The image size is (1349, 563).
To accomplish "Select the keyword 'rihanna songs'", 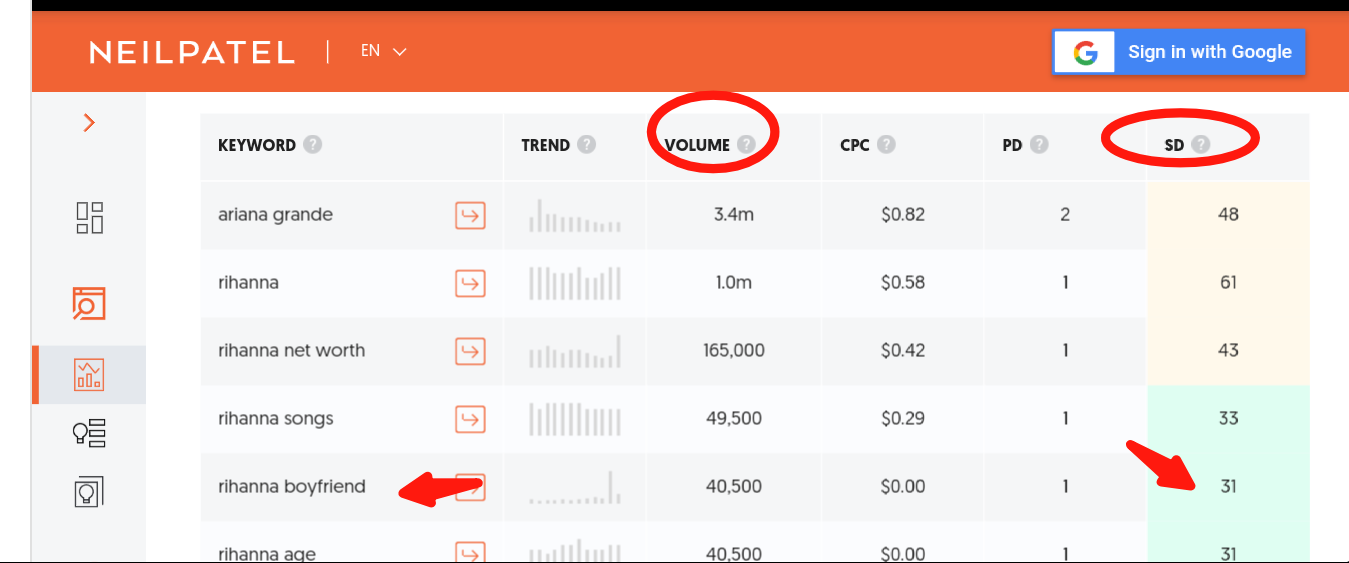I will click(x=275, y=419).
